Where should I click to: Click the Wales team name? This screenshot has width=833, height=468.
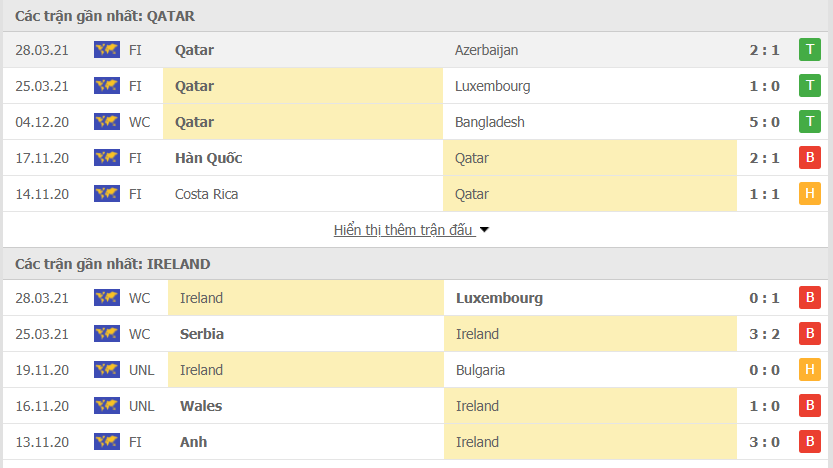coord(202,406)
